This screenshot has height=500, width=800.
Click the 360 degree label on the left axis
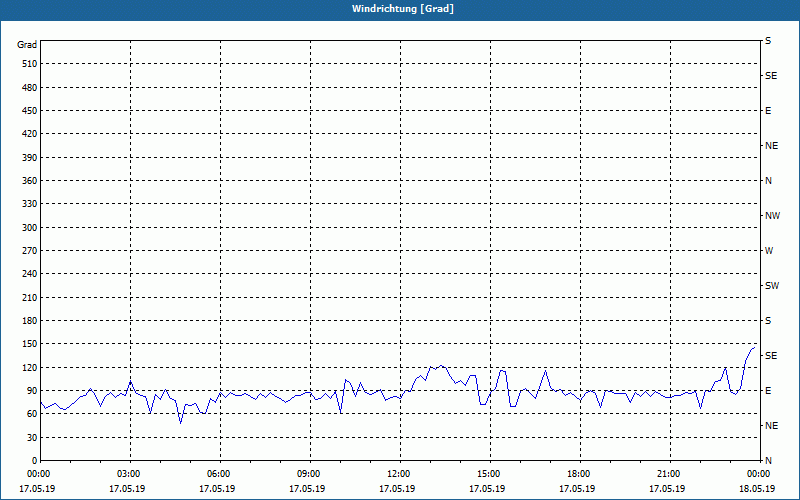click(28, 181)
